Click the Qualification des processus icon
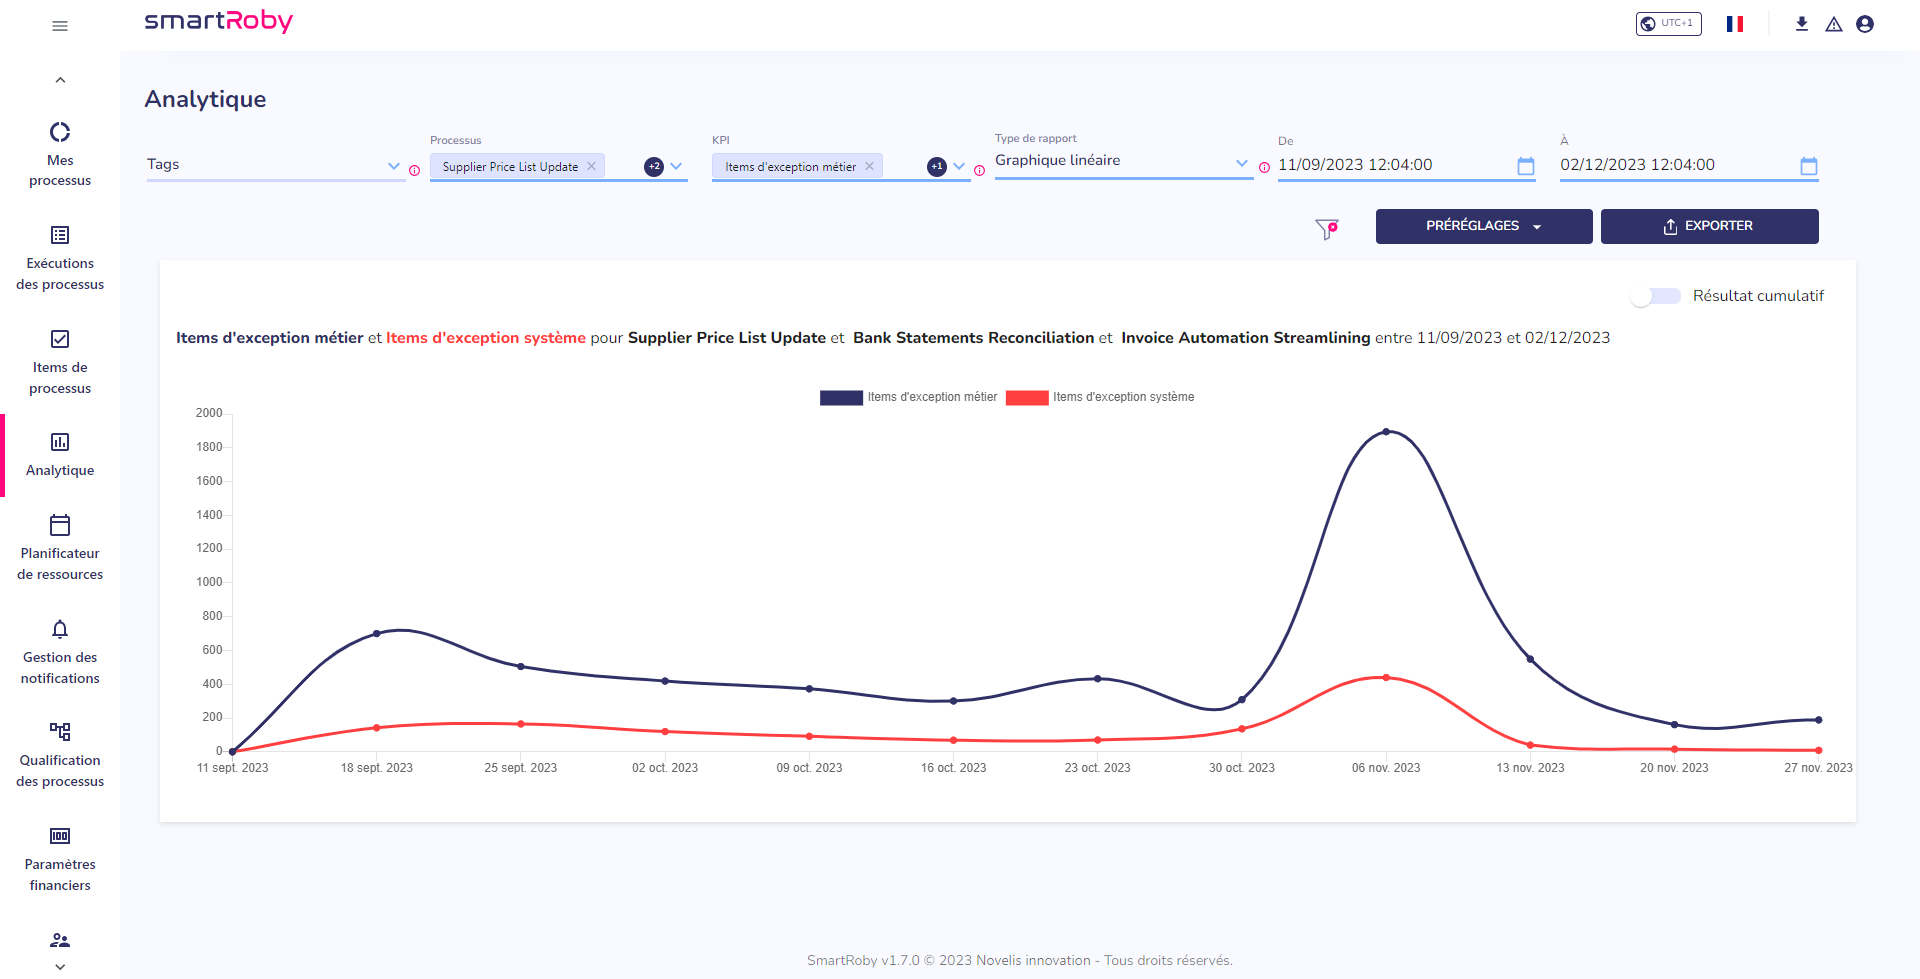Viewport: 1920px width, 979px height. [x=60, y=731]
